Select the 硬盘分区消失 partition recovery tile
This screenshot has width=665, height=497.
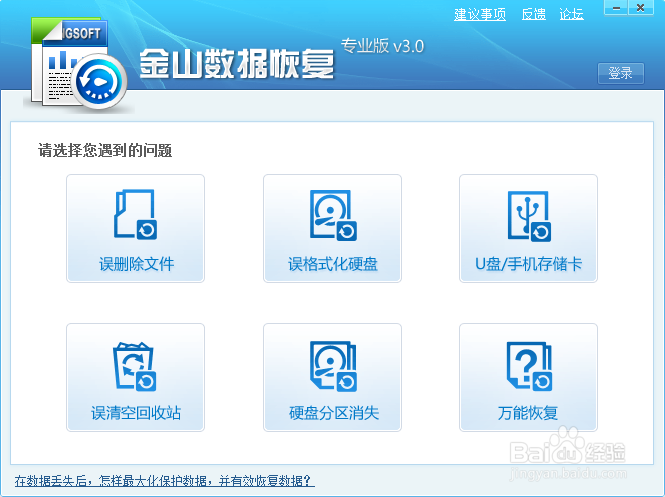pos(332,377)
